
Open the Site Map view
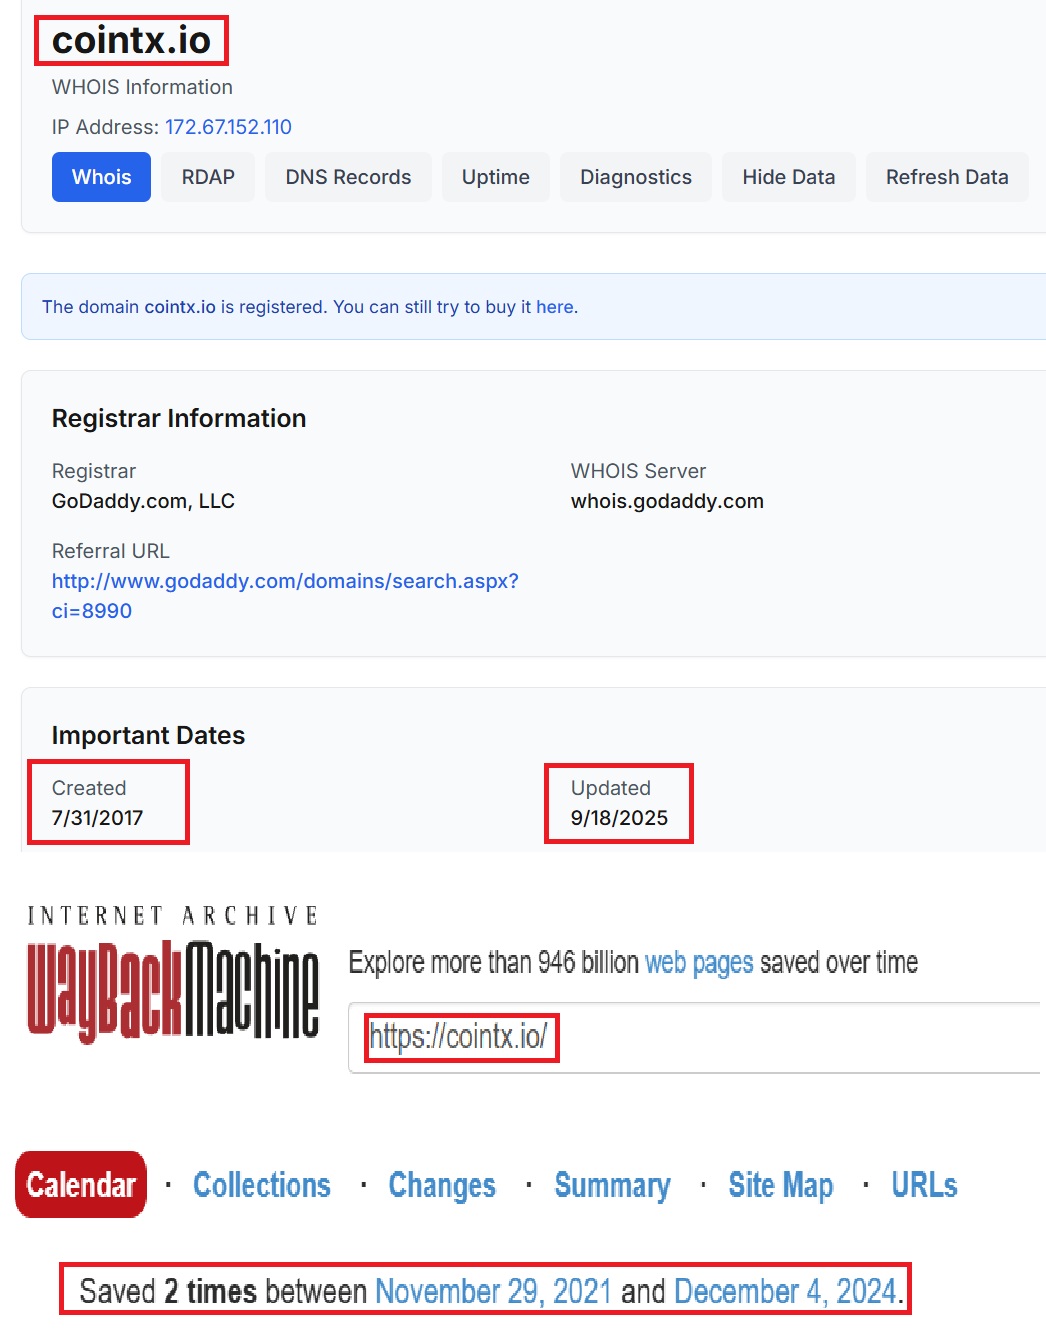(x=780, y=1185)
